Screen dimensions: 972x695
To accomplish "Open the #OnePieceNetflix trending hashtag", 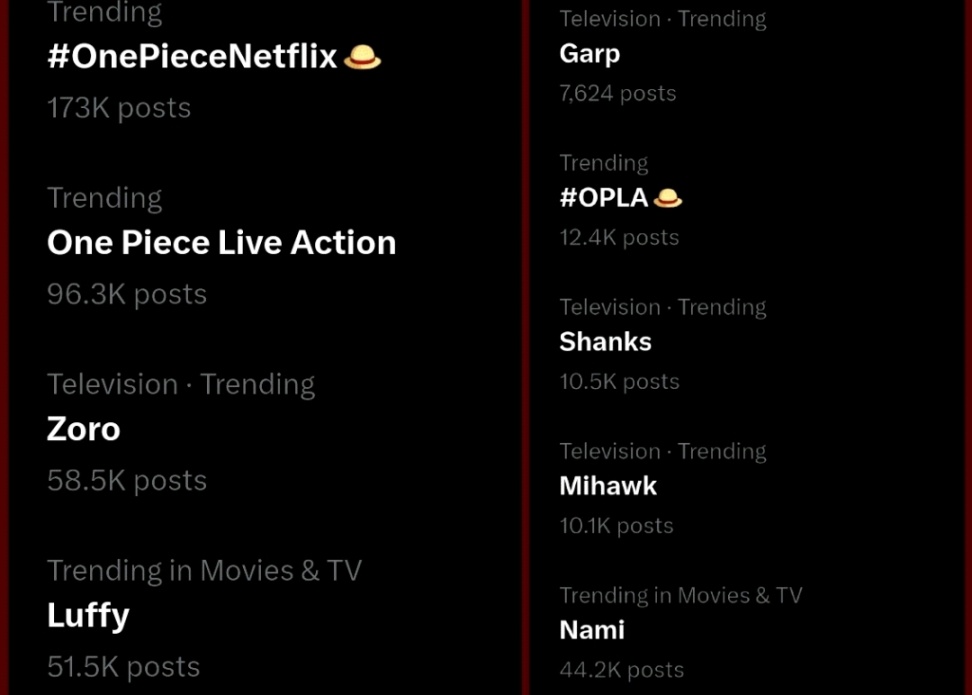I will click(x=192, y=57).
